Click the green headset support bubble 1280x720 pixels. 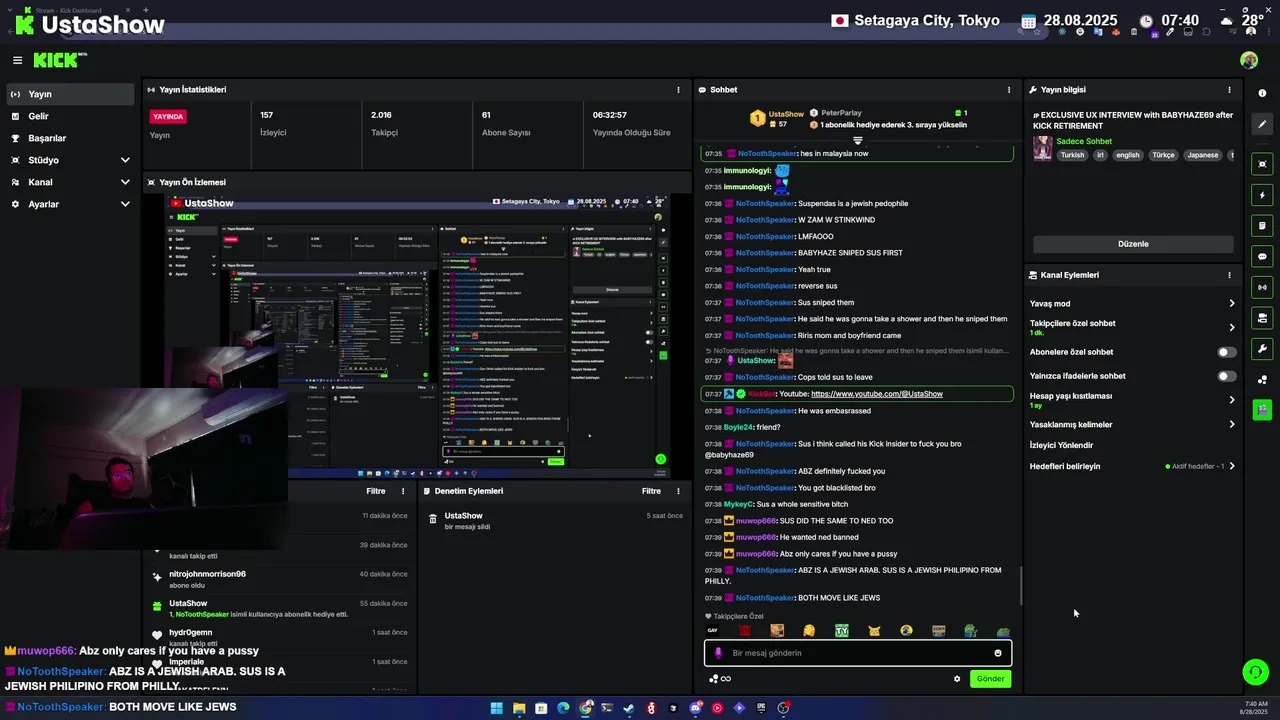[1255, 672]
